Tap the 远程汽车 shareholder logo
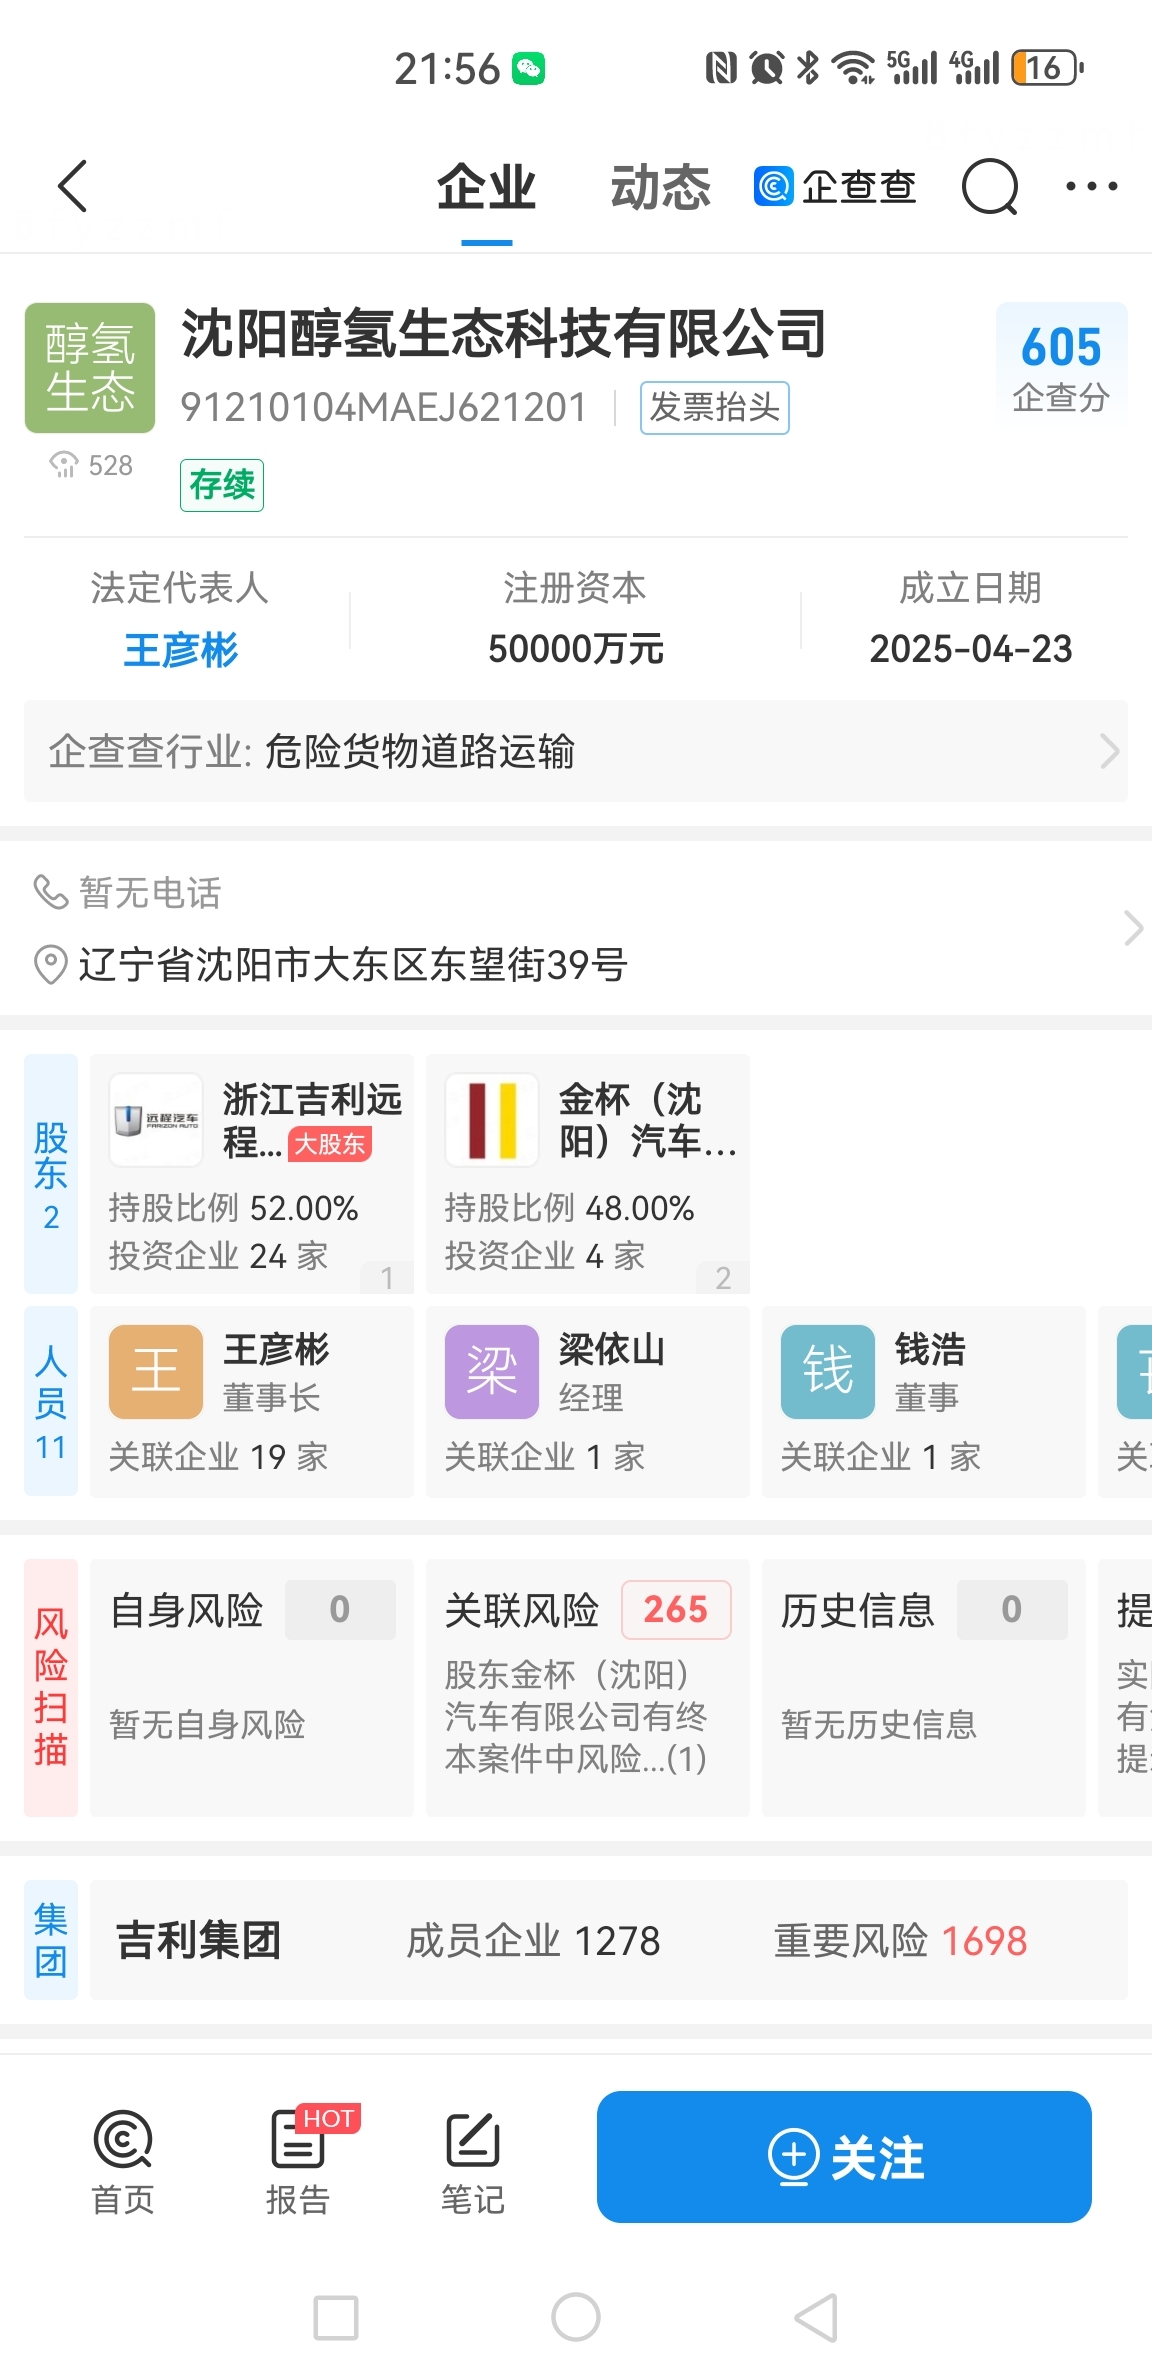1152x2376 pixels. click(x=156, y=1120)
